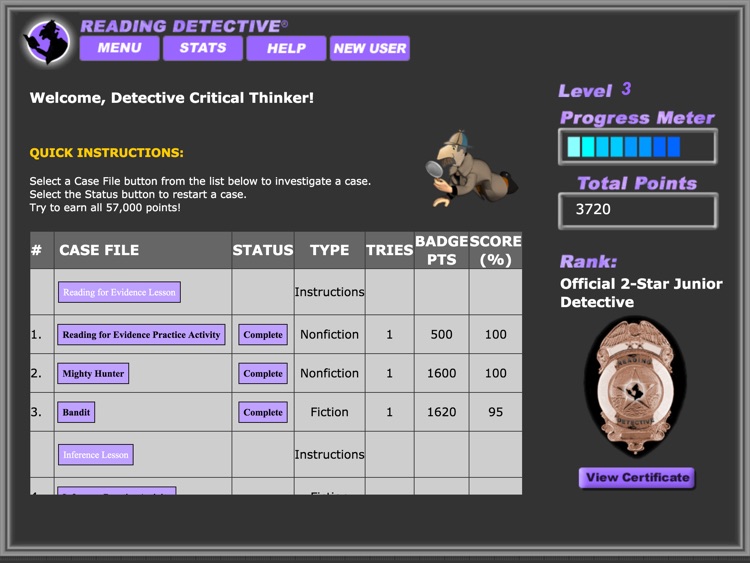The height and width of the screenshot is (563, 750).
Task: Open the Bandit case file
Action: (x=76, y=412)
